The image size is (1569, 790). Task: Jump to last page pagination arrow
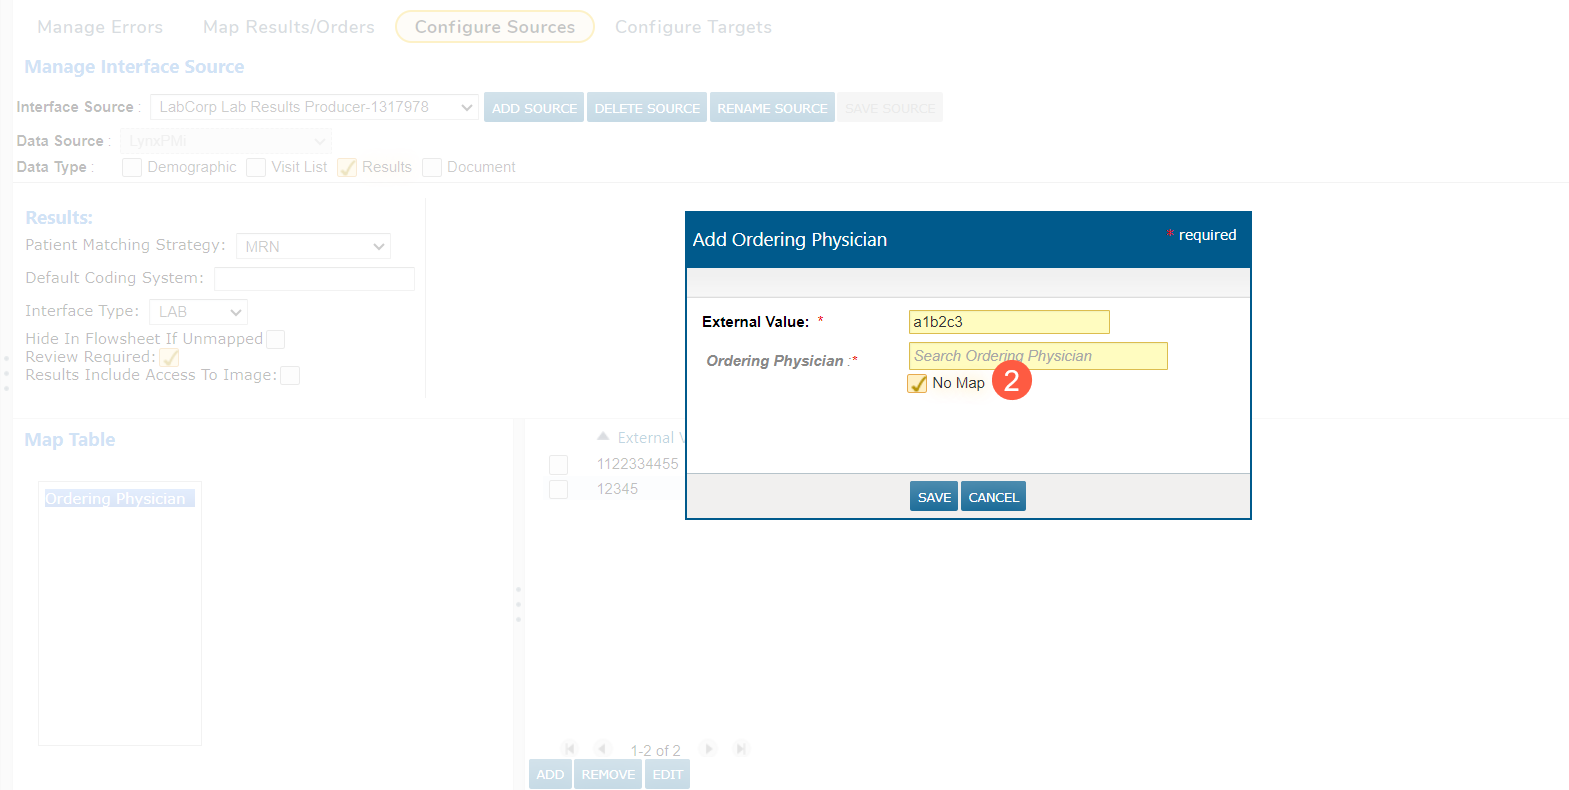click(x=741, y=749)
